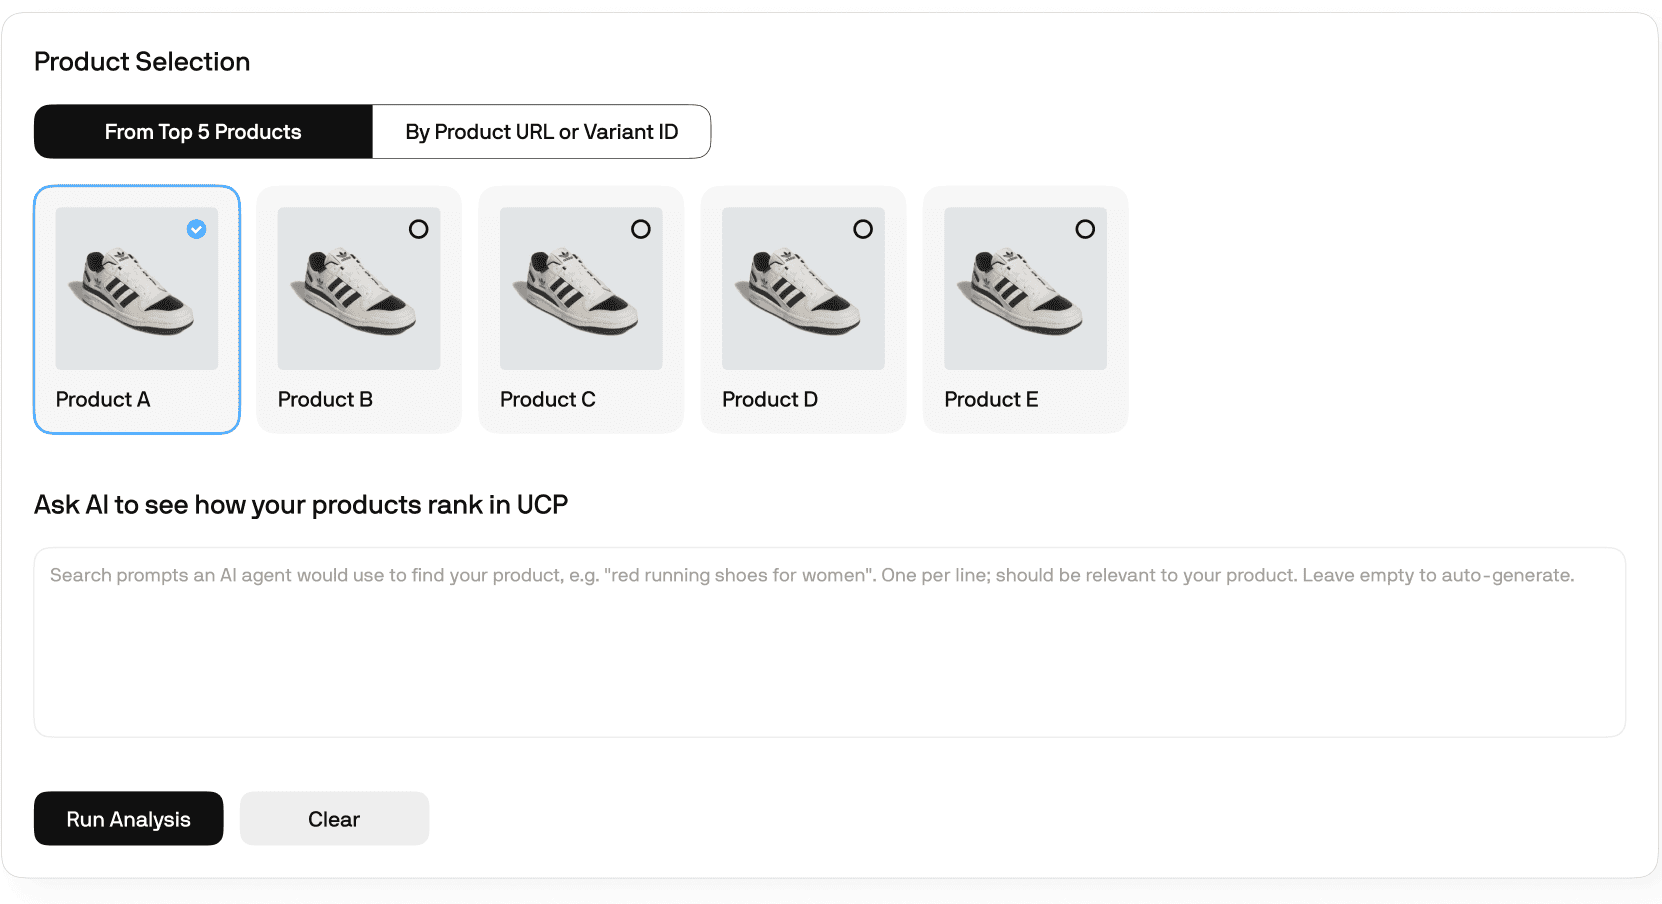
Task: Uncheck the blue checkmark on Product A
Action: point(197,229)
